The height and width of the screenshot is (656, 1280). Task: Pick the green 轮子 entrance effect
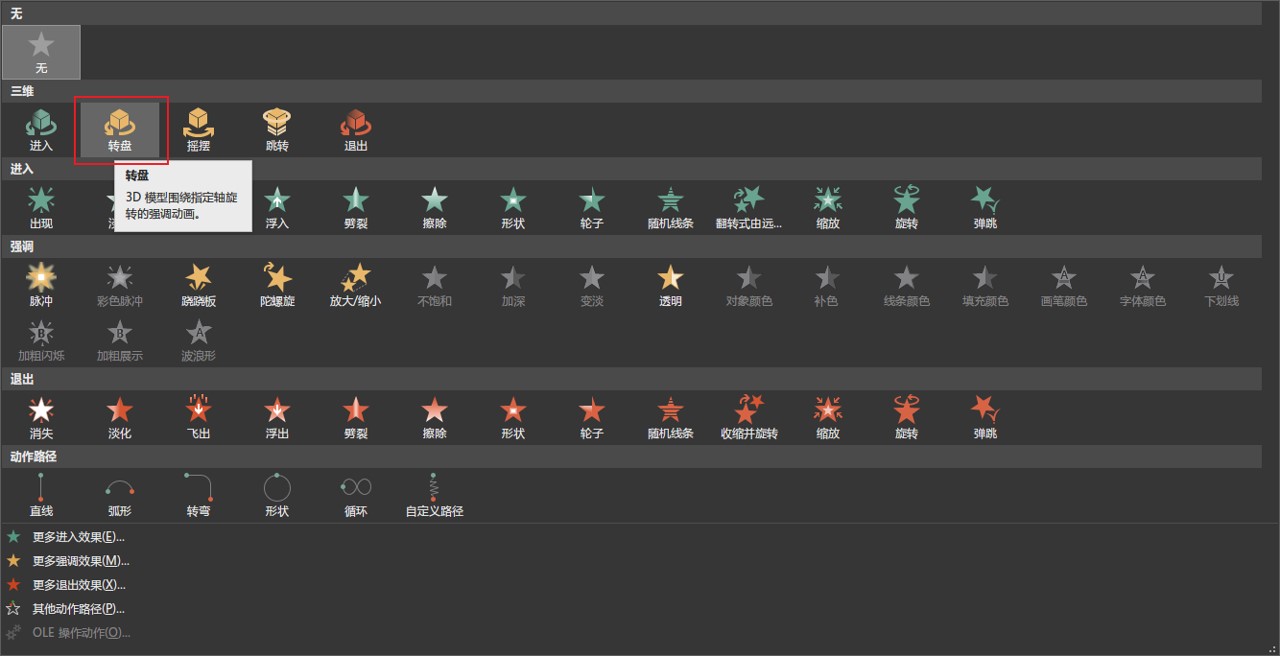pos(592,207)
